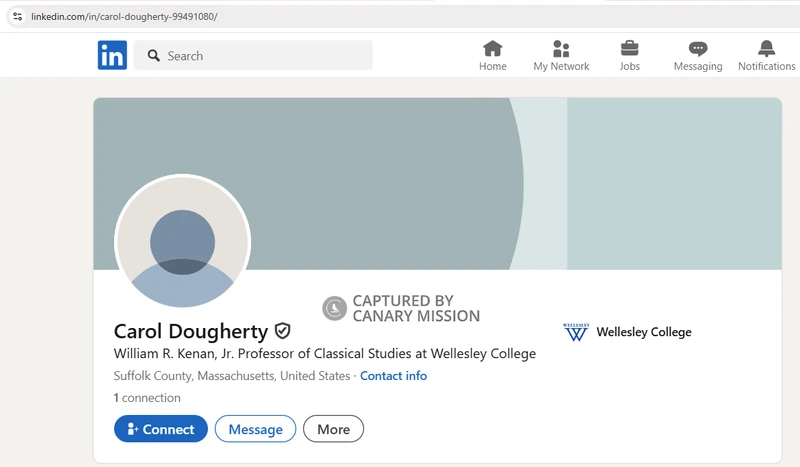Click inside the Search field

tap(253, 55)
